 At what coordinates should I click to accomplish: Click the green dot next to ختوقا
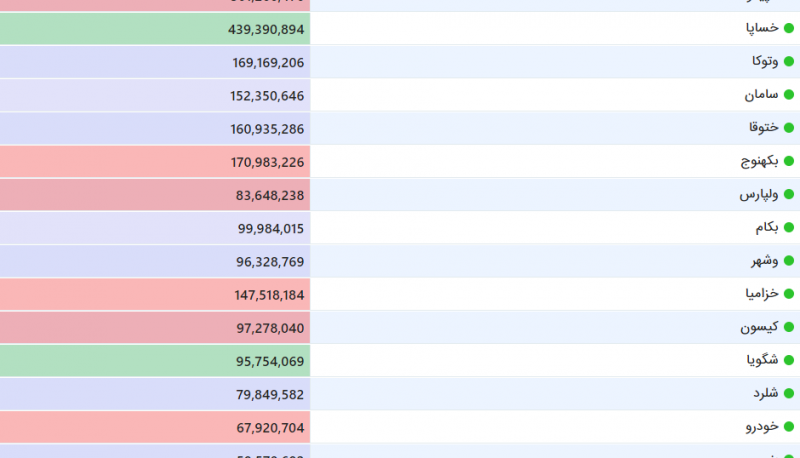click(x=789, y=128)
